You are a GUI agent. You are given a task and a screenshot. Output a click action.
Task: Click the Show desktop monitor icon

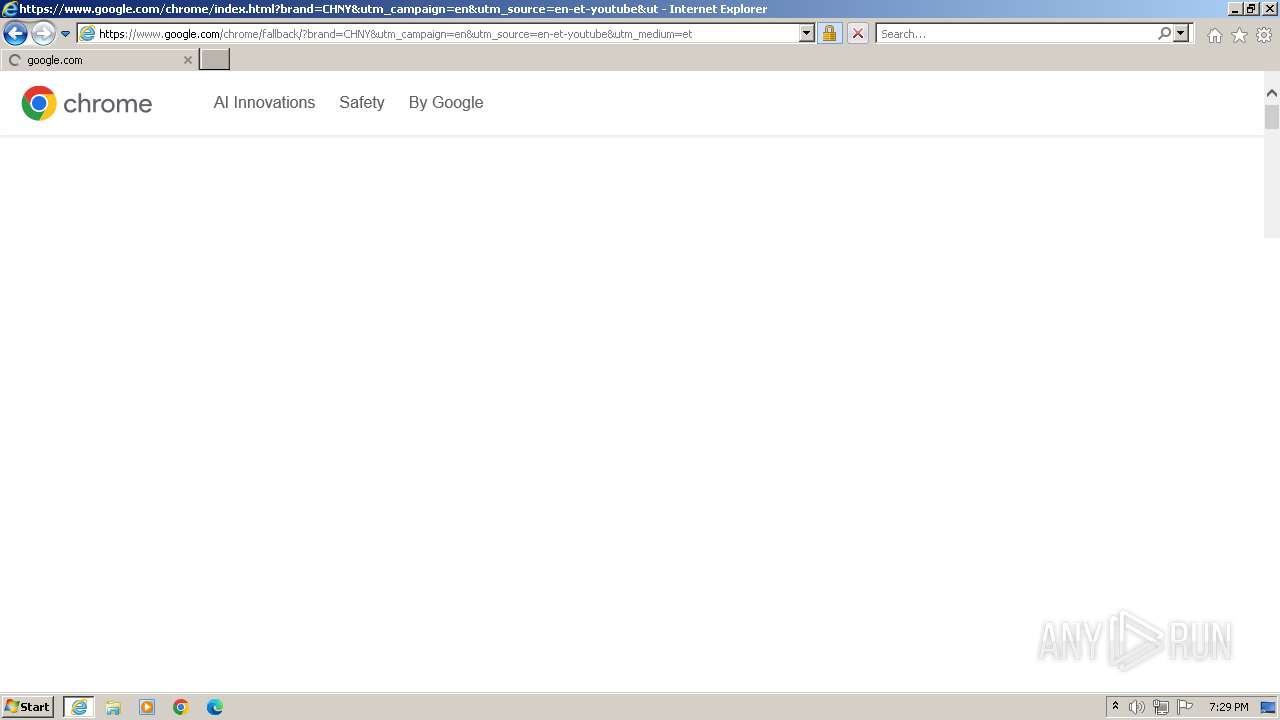[x=1269, y=707]
